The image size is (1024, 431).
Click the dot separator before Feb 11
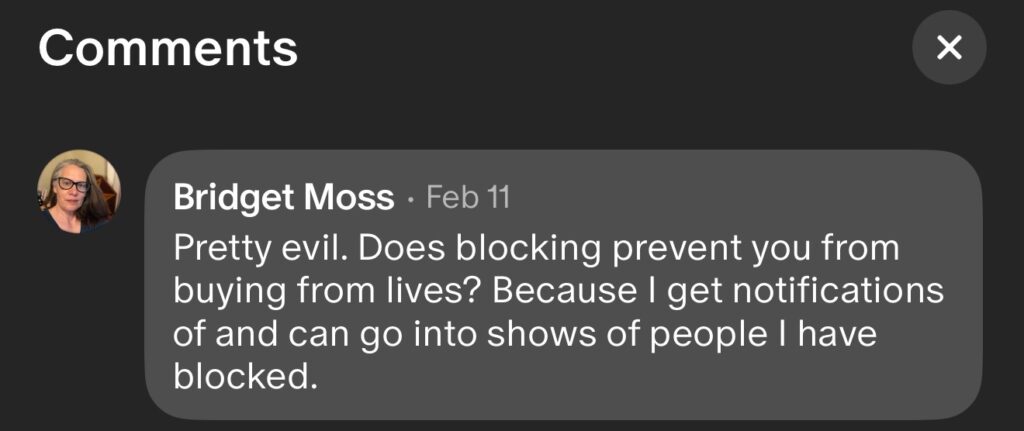coord(411,198)
